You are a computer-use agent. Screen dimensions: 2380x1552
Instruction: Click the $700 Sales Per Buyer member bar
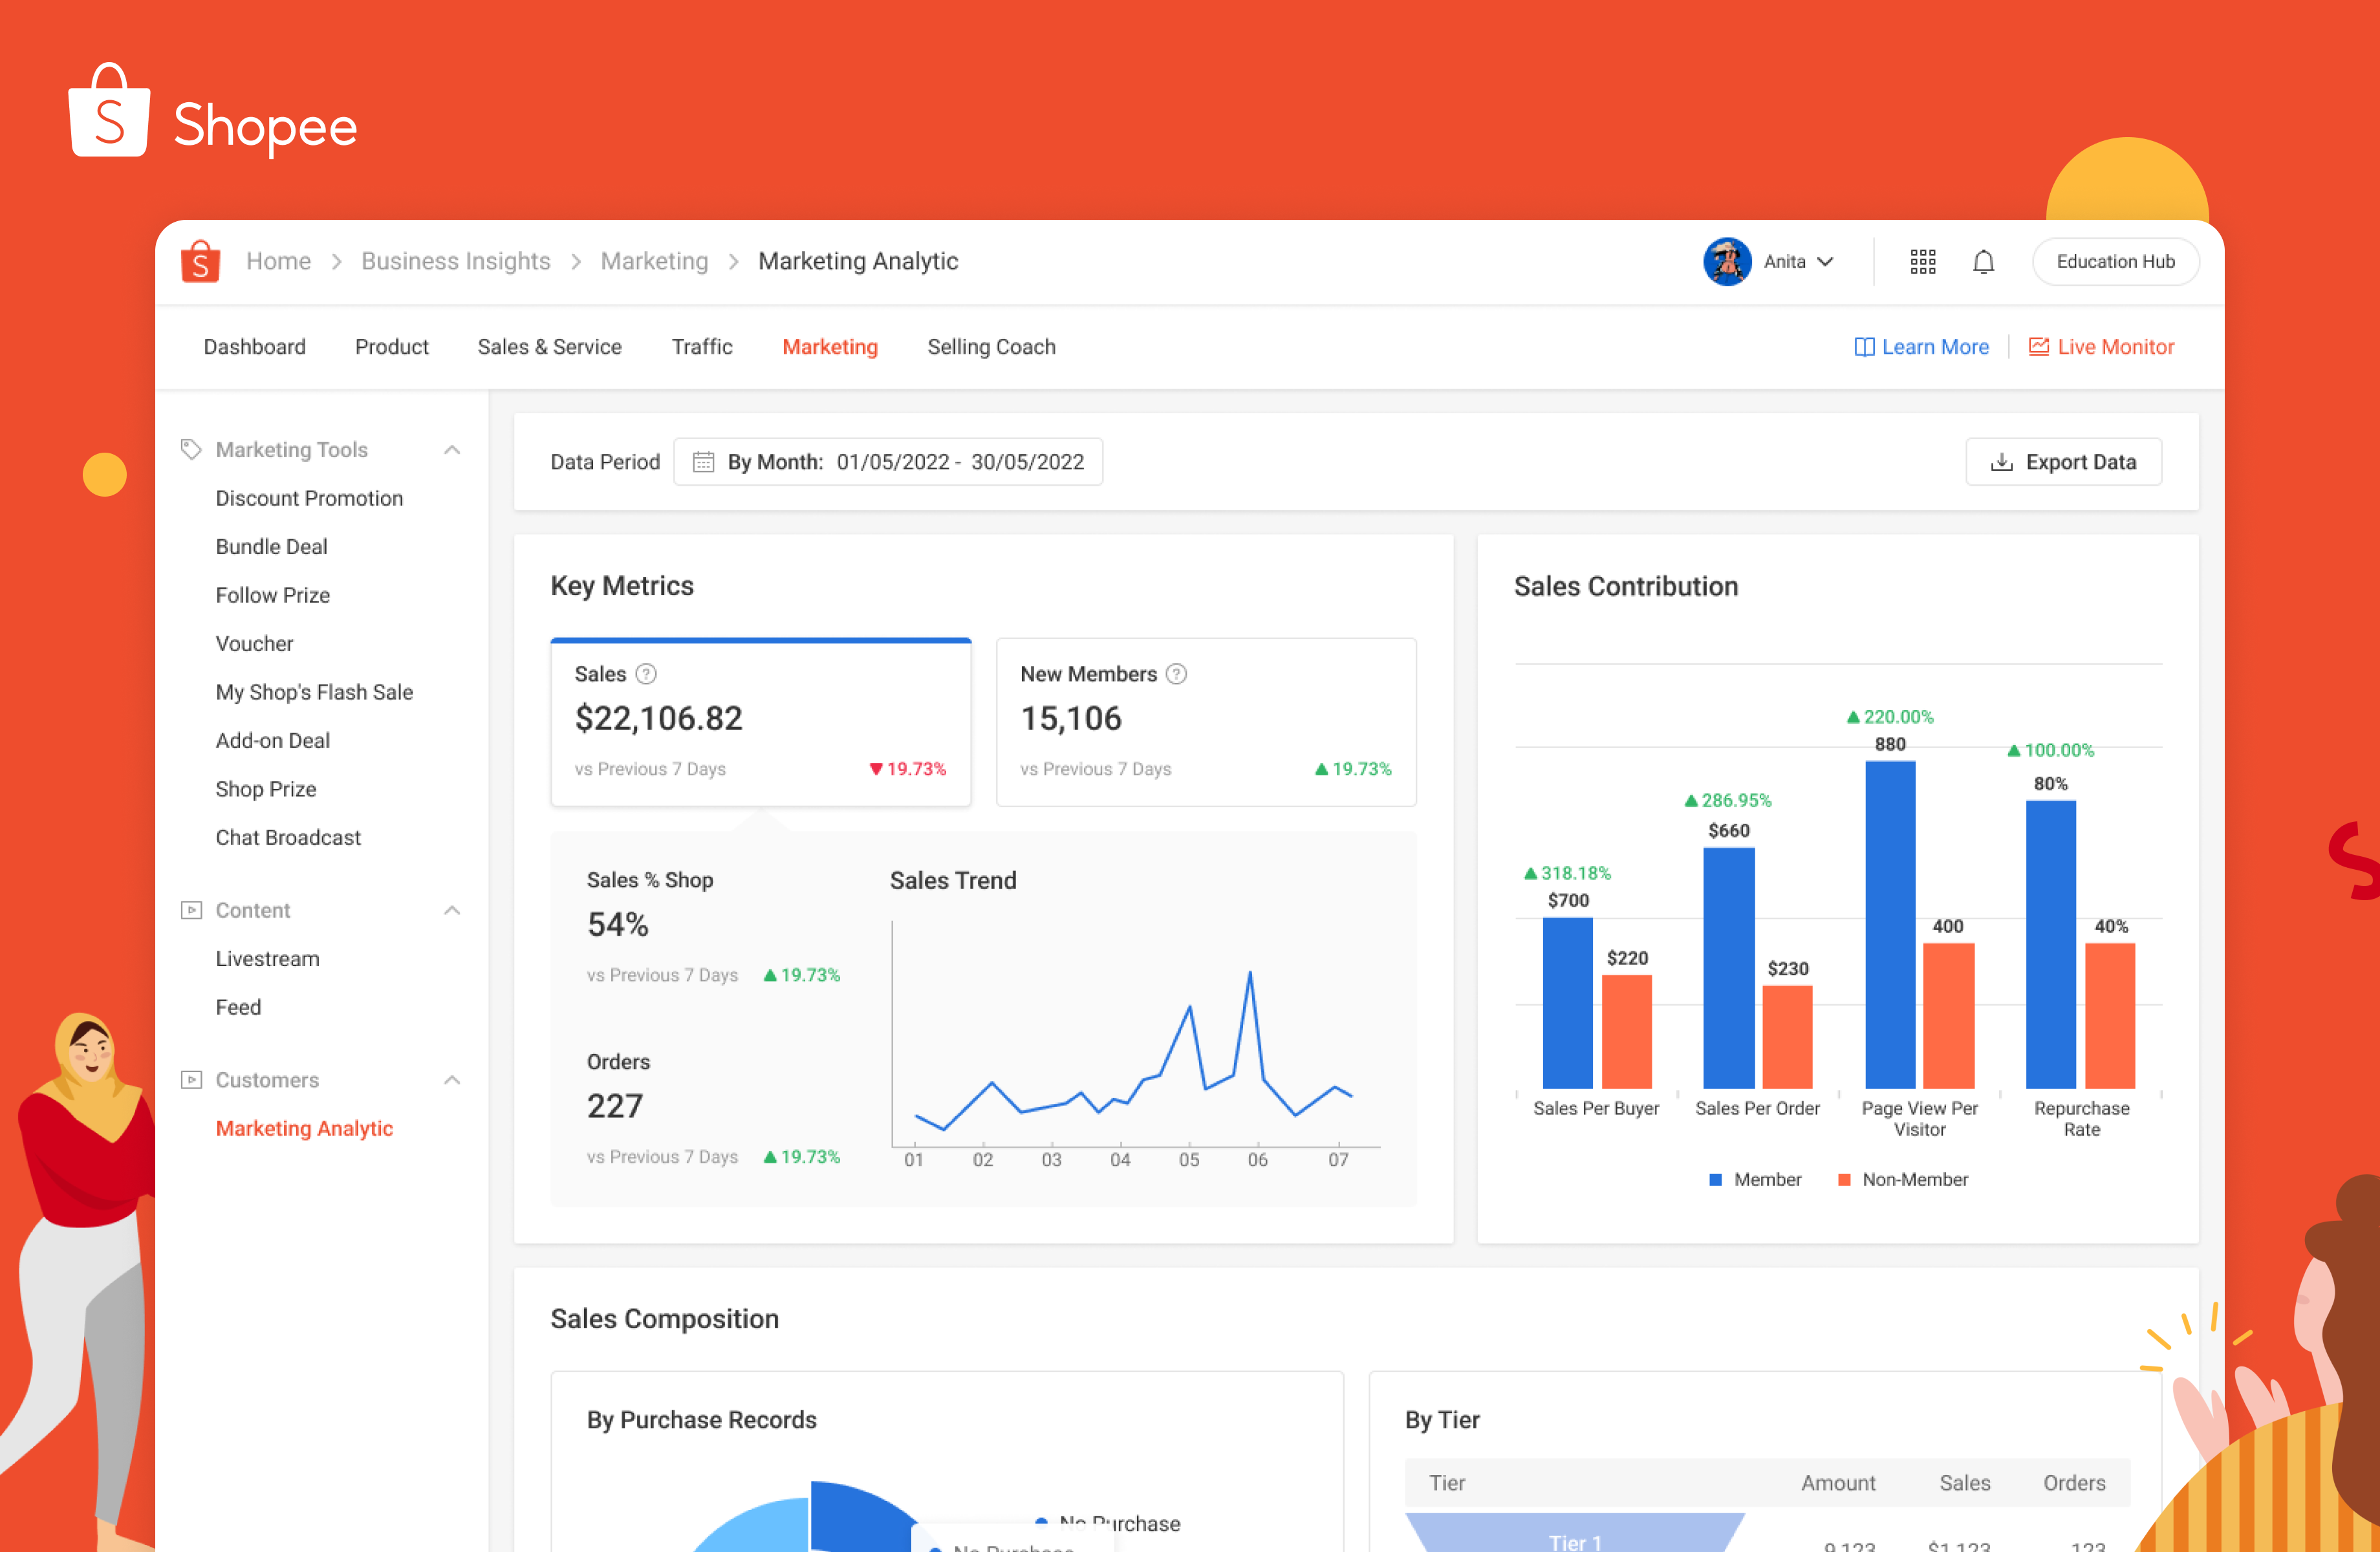pyautogui.click(x=1567, y=1003)
